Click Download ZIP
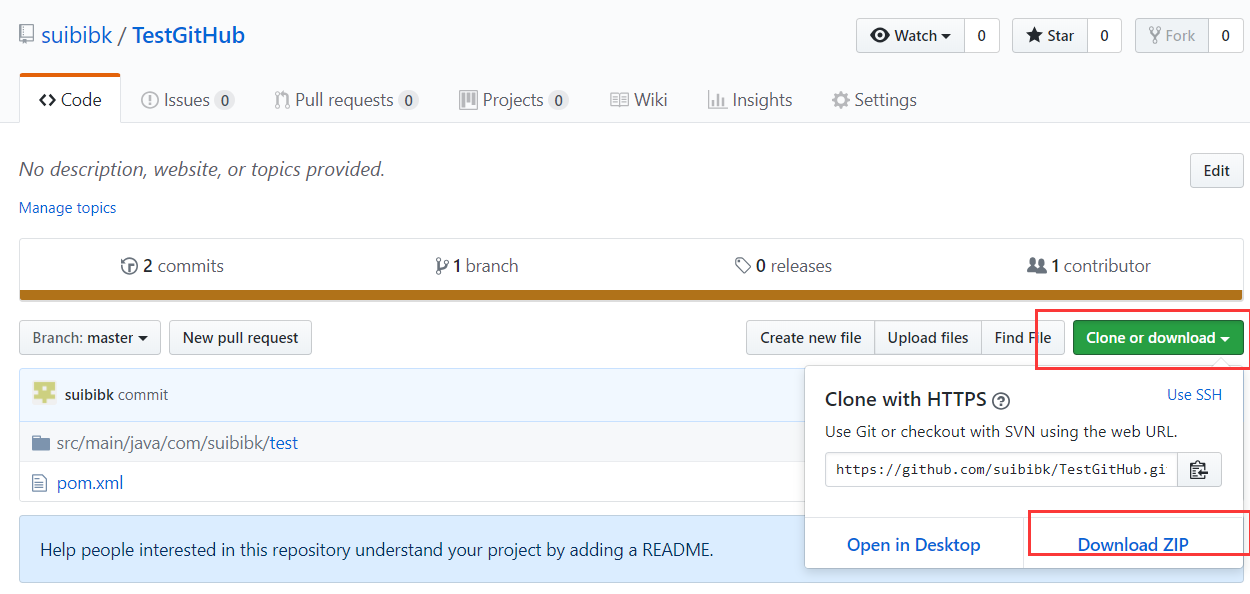Screen dimensions: 1250x594 (1133, 545)
